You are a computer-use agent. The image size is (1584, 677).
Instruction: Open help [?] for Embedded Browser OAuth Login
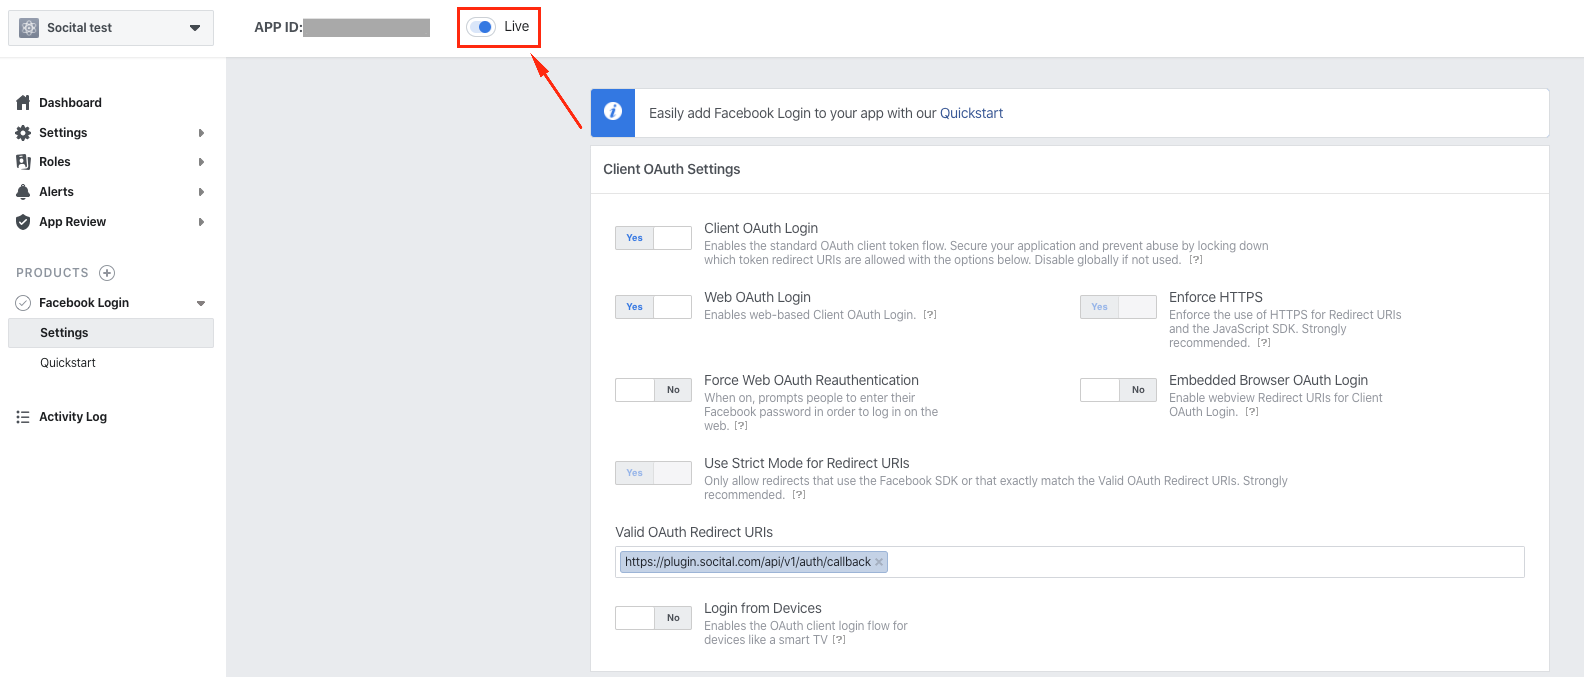(1252, 412)
